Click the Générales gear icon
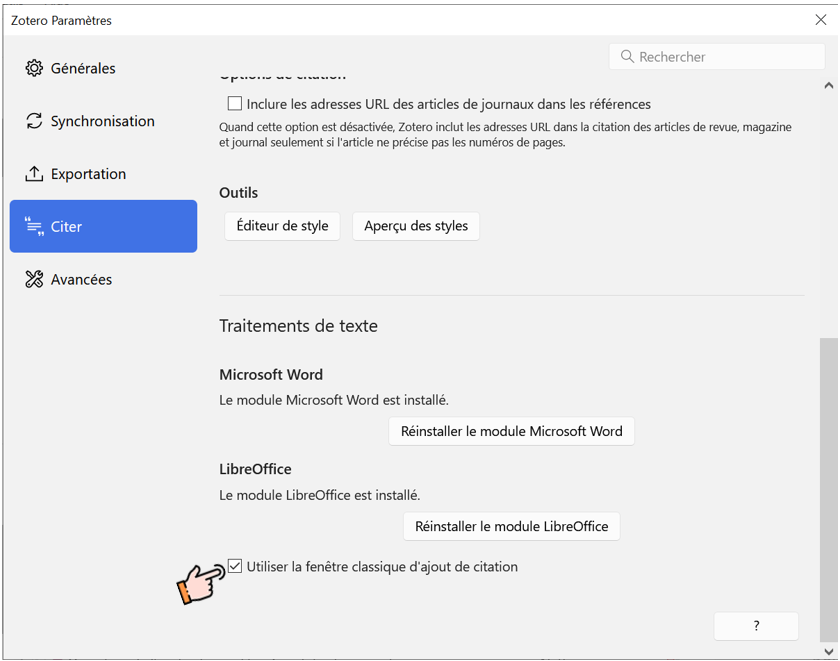The image size is (840, 661). [x=34, y=68]
